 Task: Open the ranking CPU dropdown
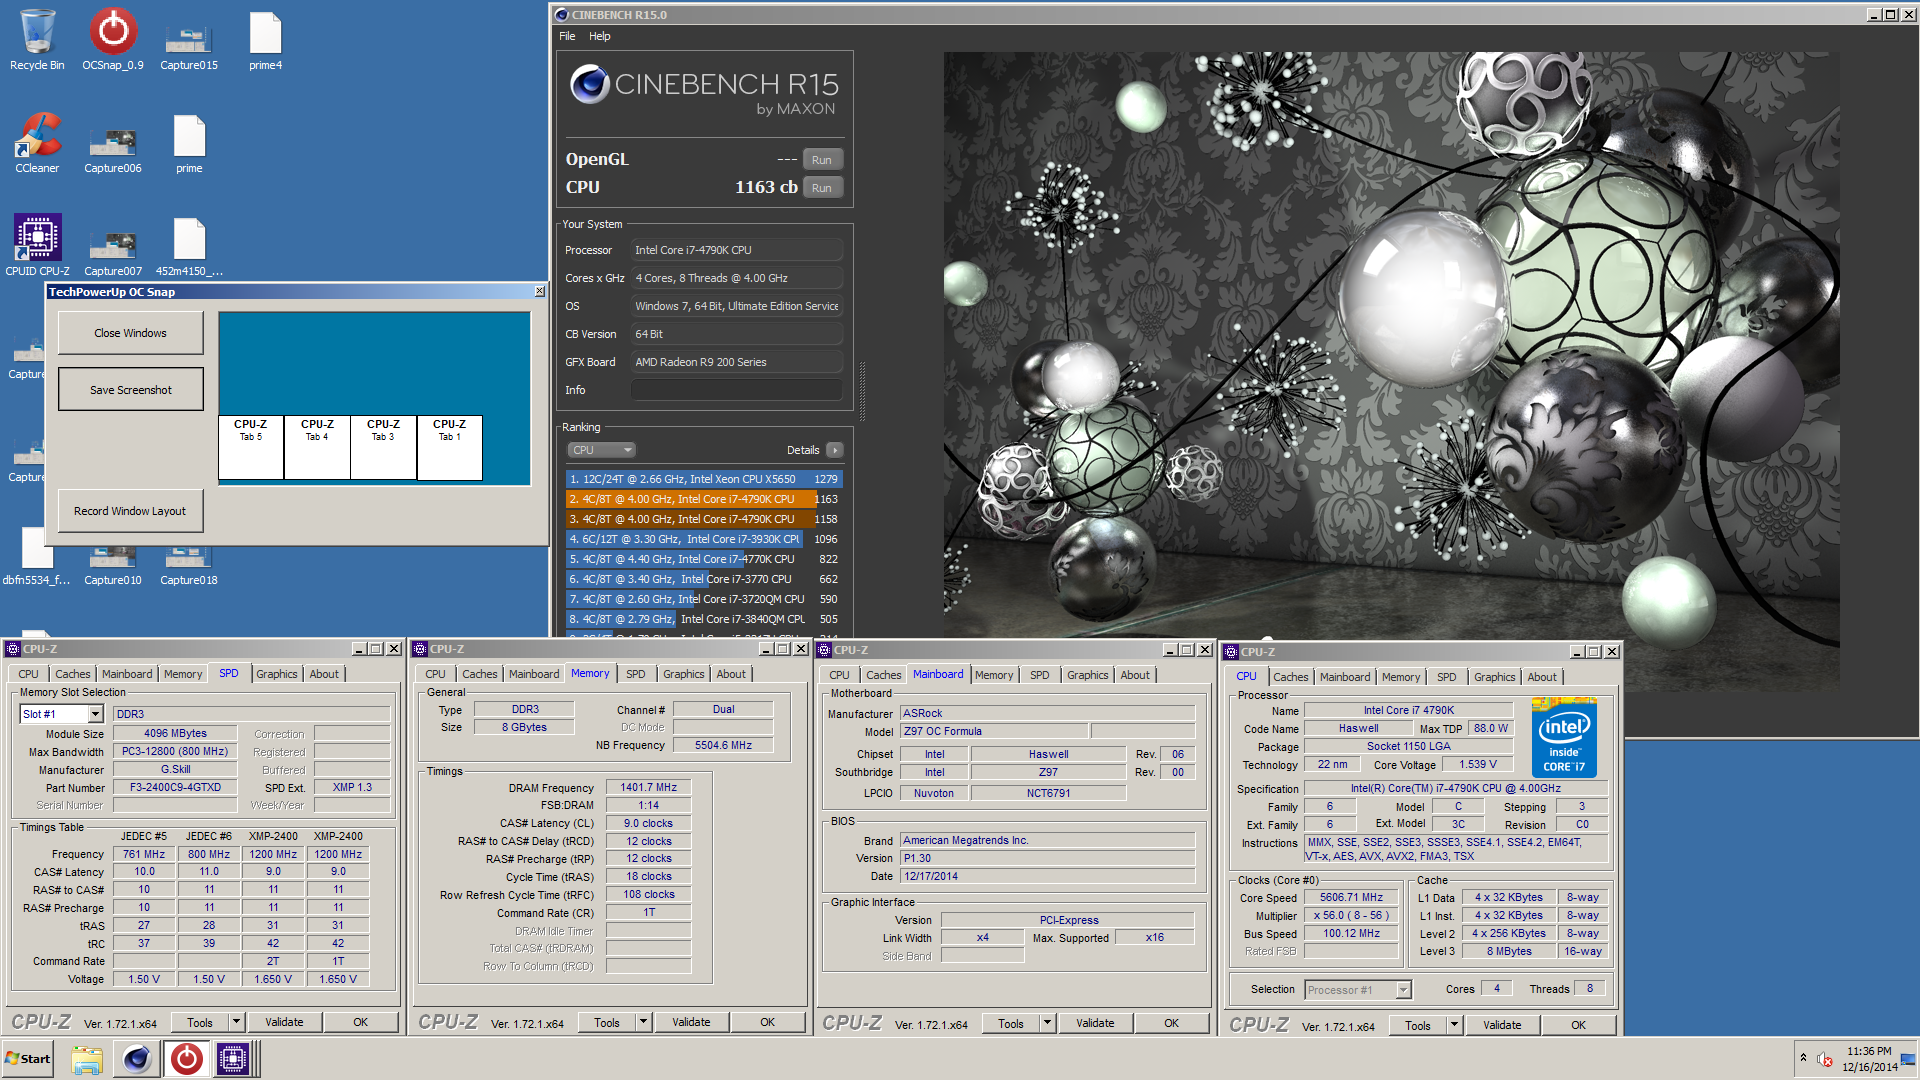point(601,450)
